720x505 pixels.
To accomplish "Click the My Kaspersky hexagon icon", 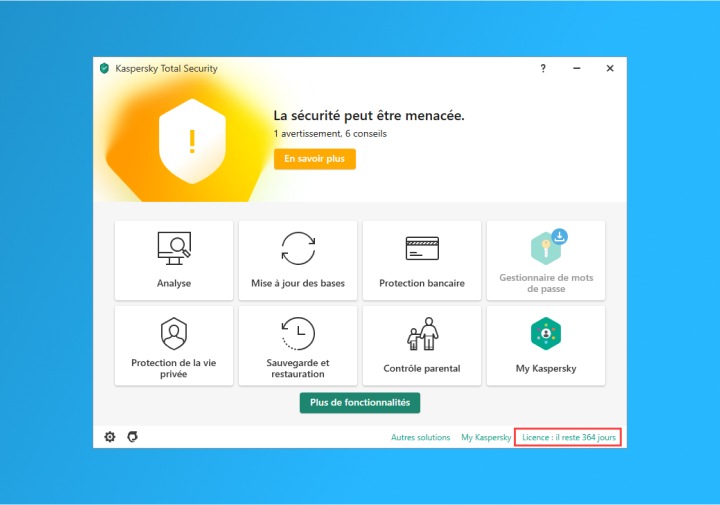I will tap(546, 334).
